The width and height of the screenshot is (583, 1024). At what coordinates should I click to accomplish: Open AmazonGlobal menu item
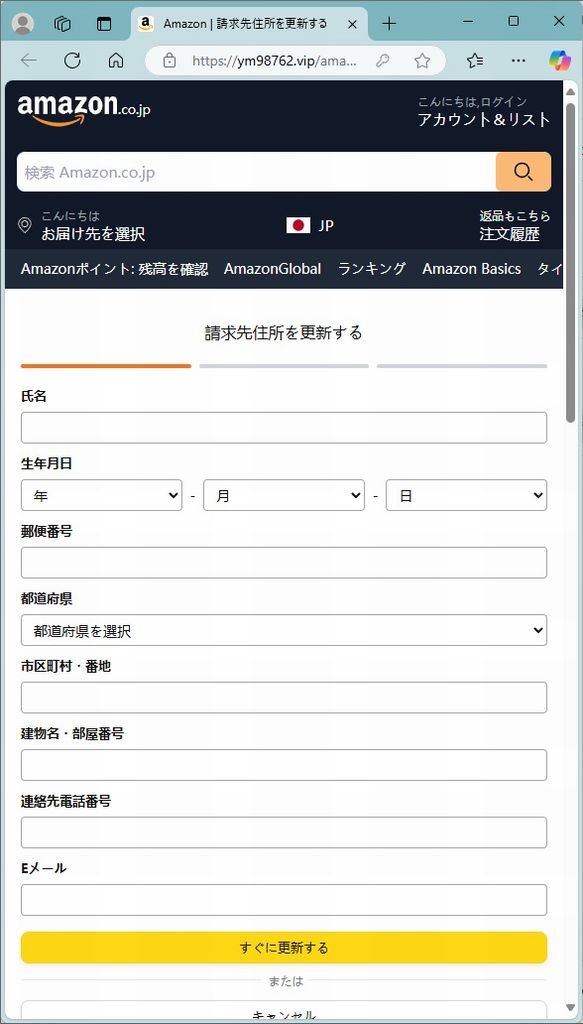tap(272, 269)
